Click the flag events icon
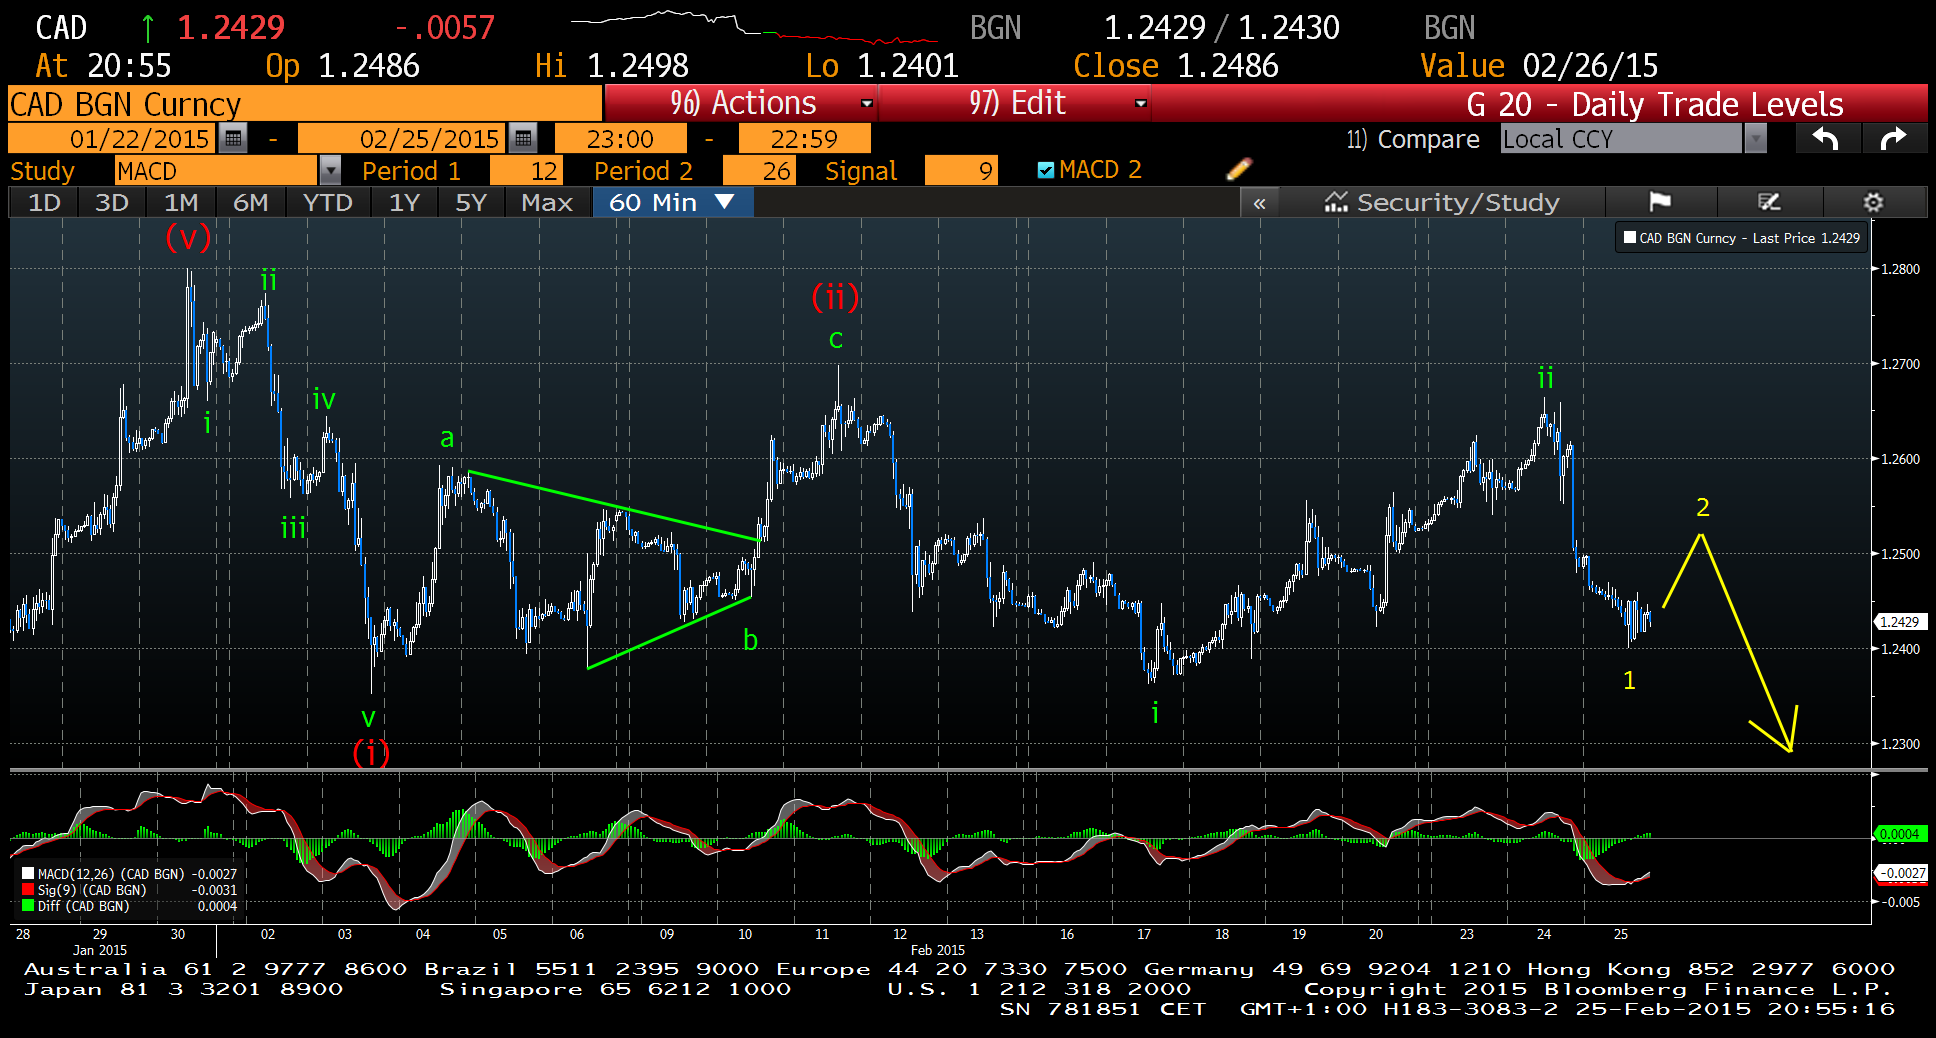This screenshot has width=1936, height=1038. coord(1660,202)
